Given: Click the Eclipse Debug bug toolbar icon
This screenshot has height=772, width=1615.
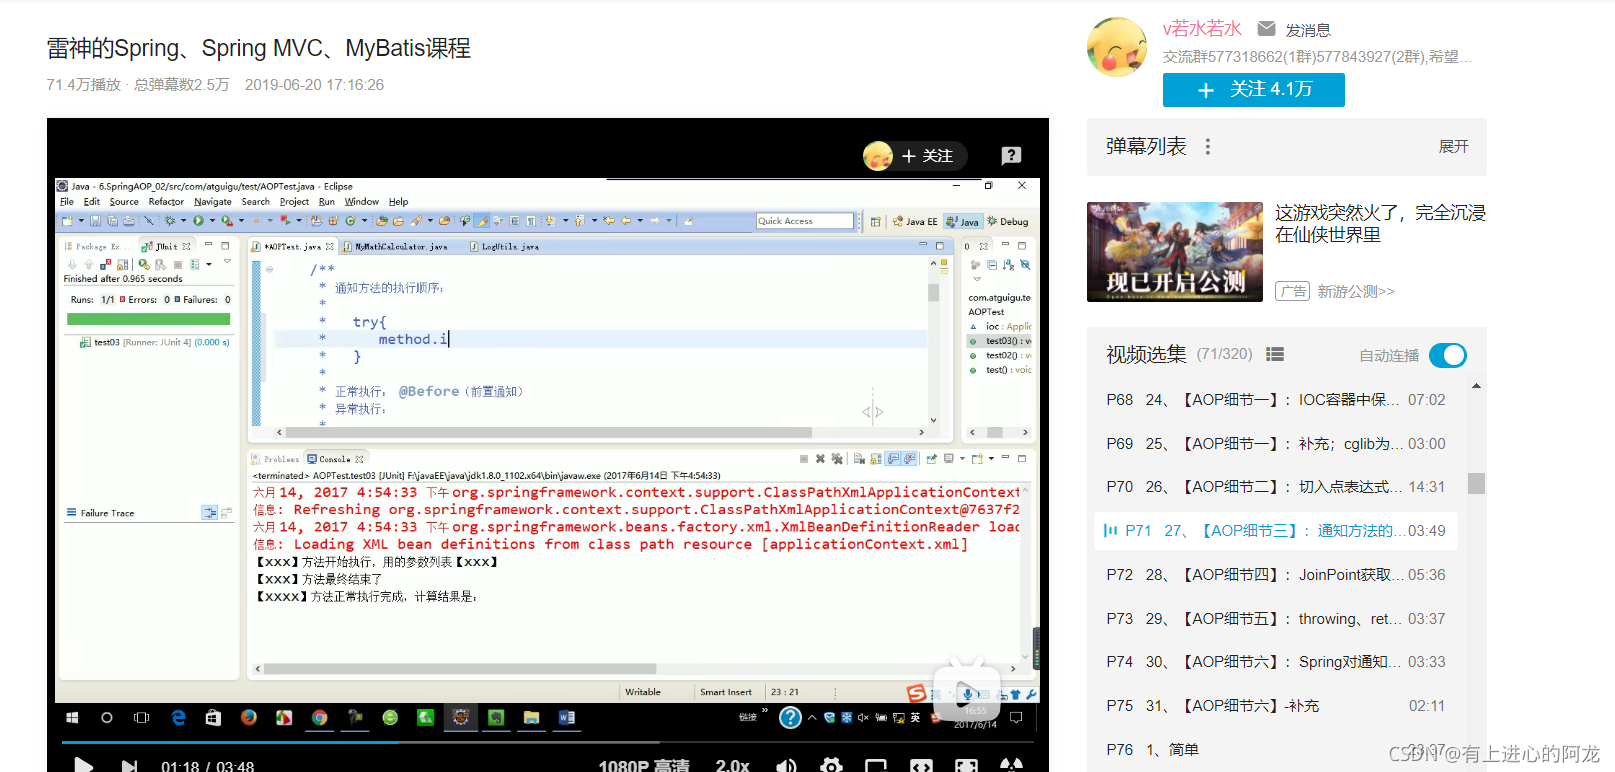Looking at the screenshot, I should [170, 221].
